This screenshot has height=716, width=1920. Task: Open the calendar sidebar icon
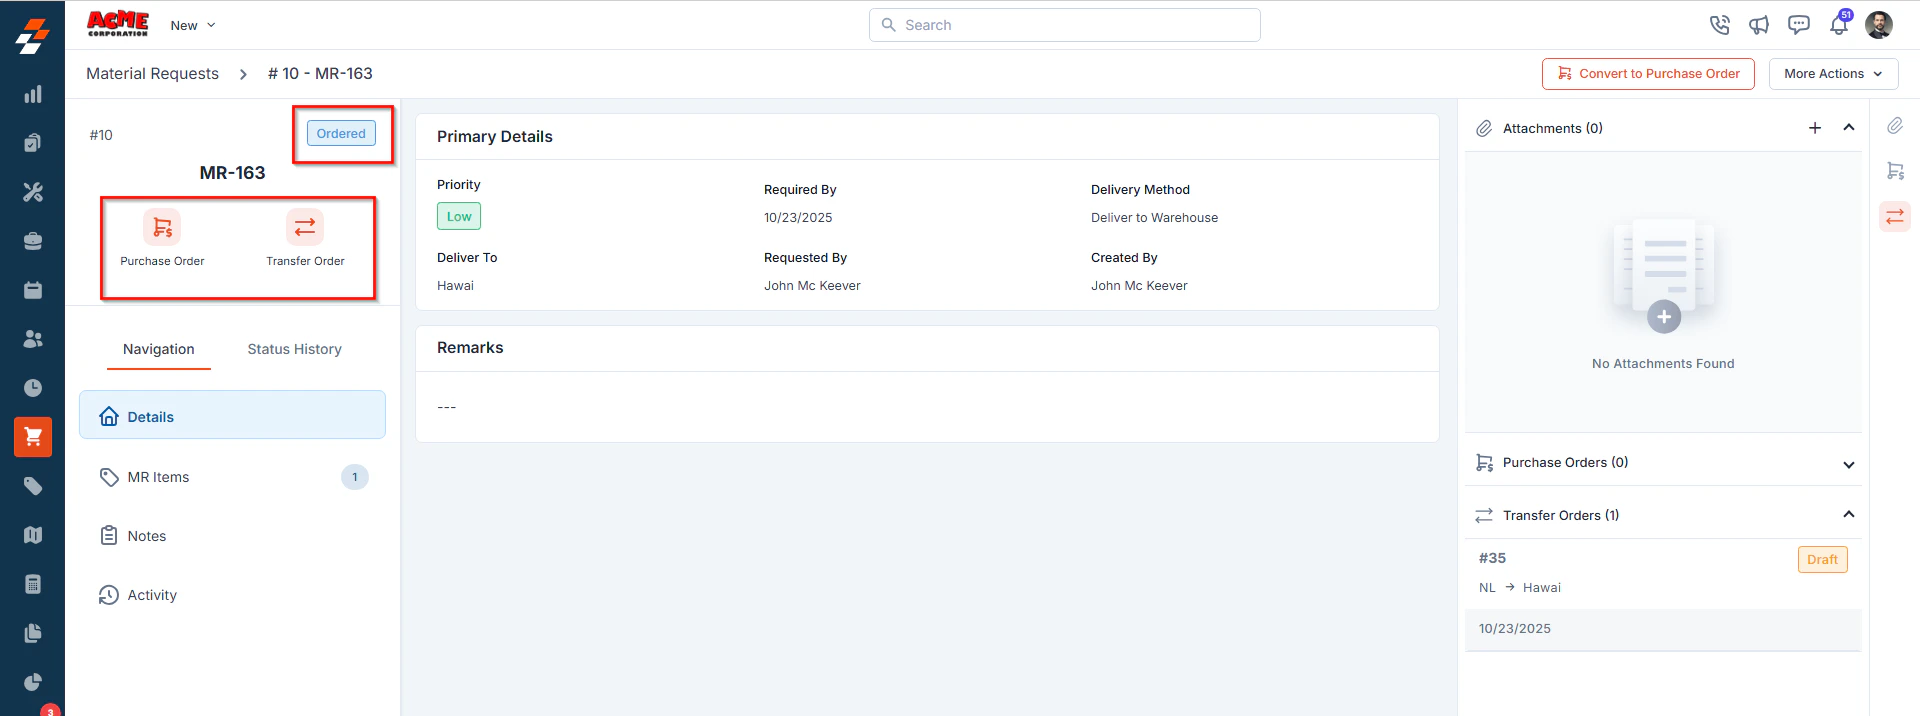tap(33, 290)
